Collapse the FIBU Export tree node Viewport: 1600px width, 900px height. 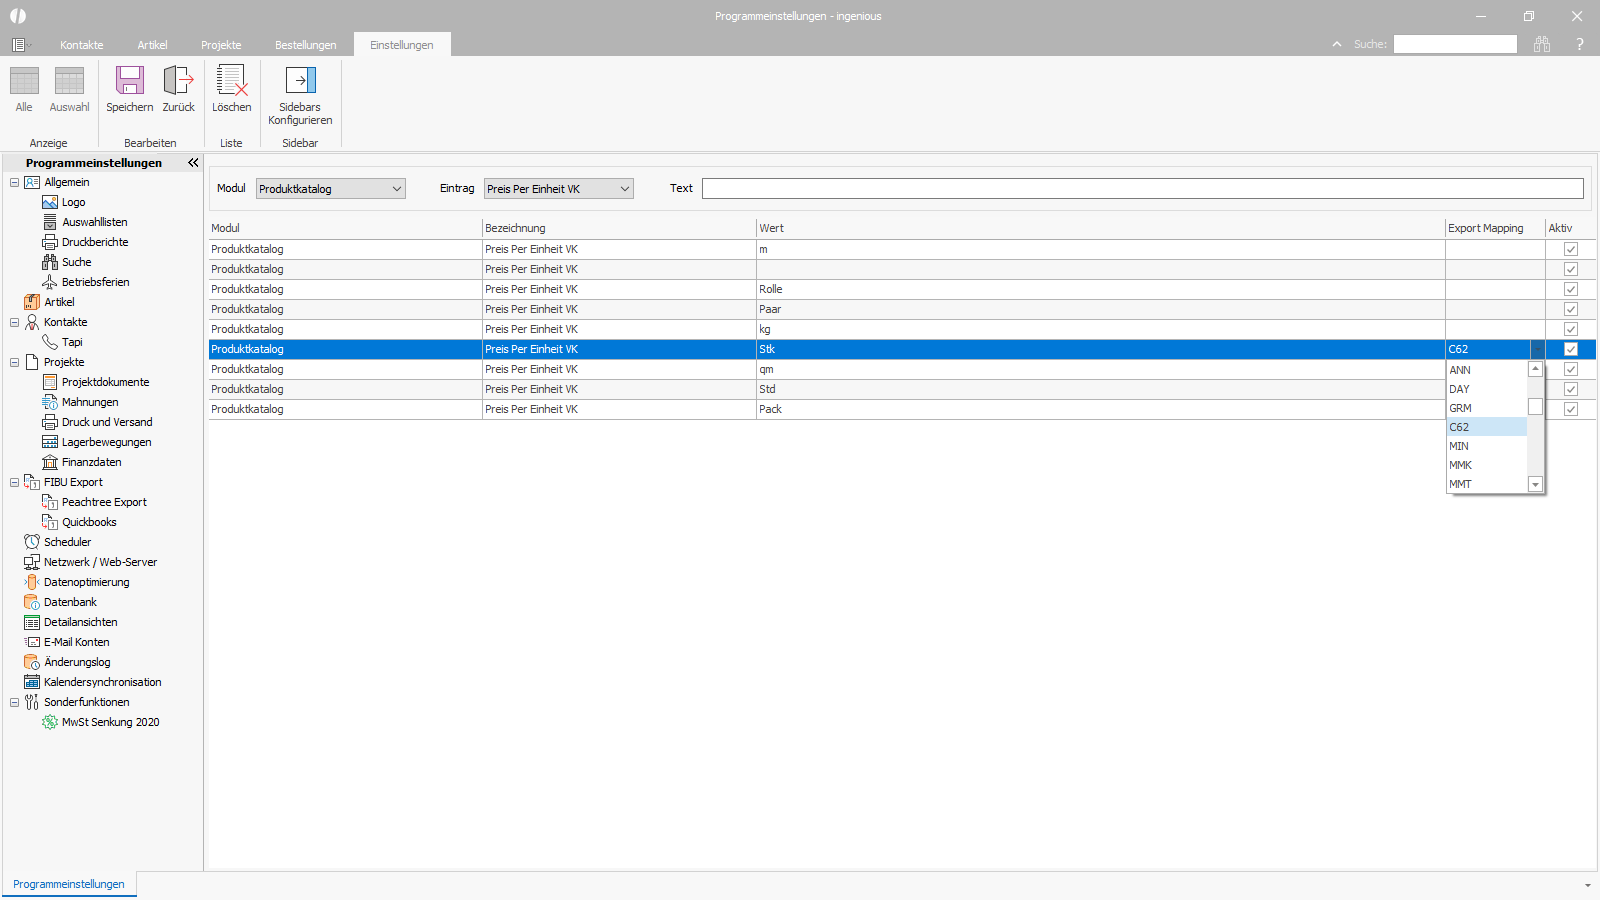[14, 482]
